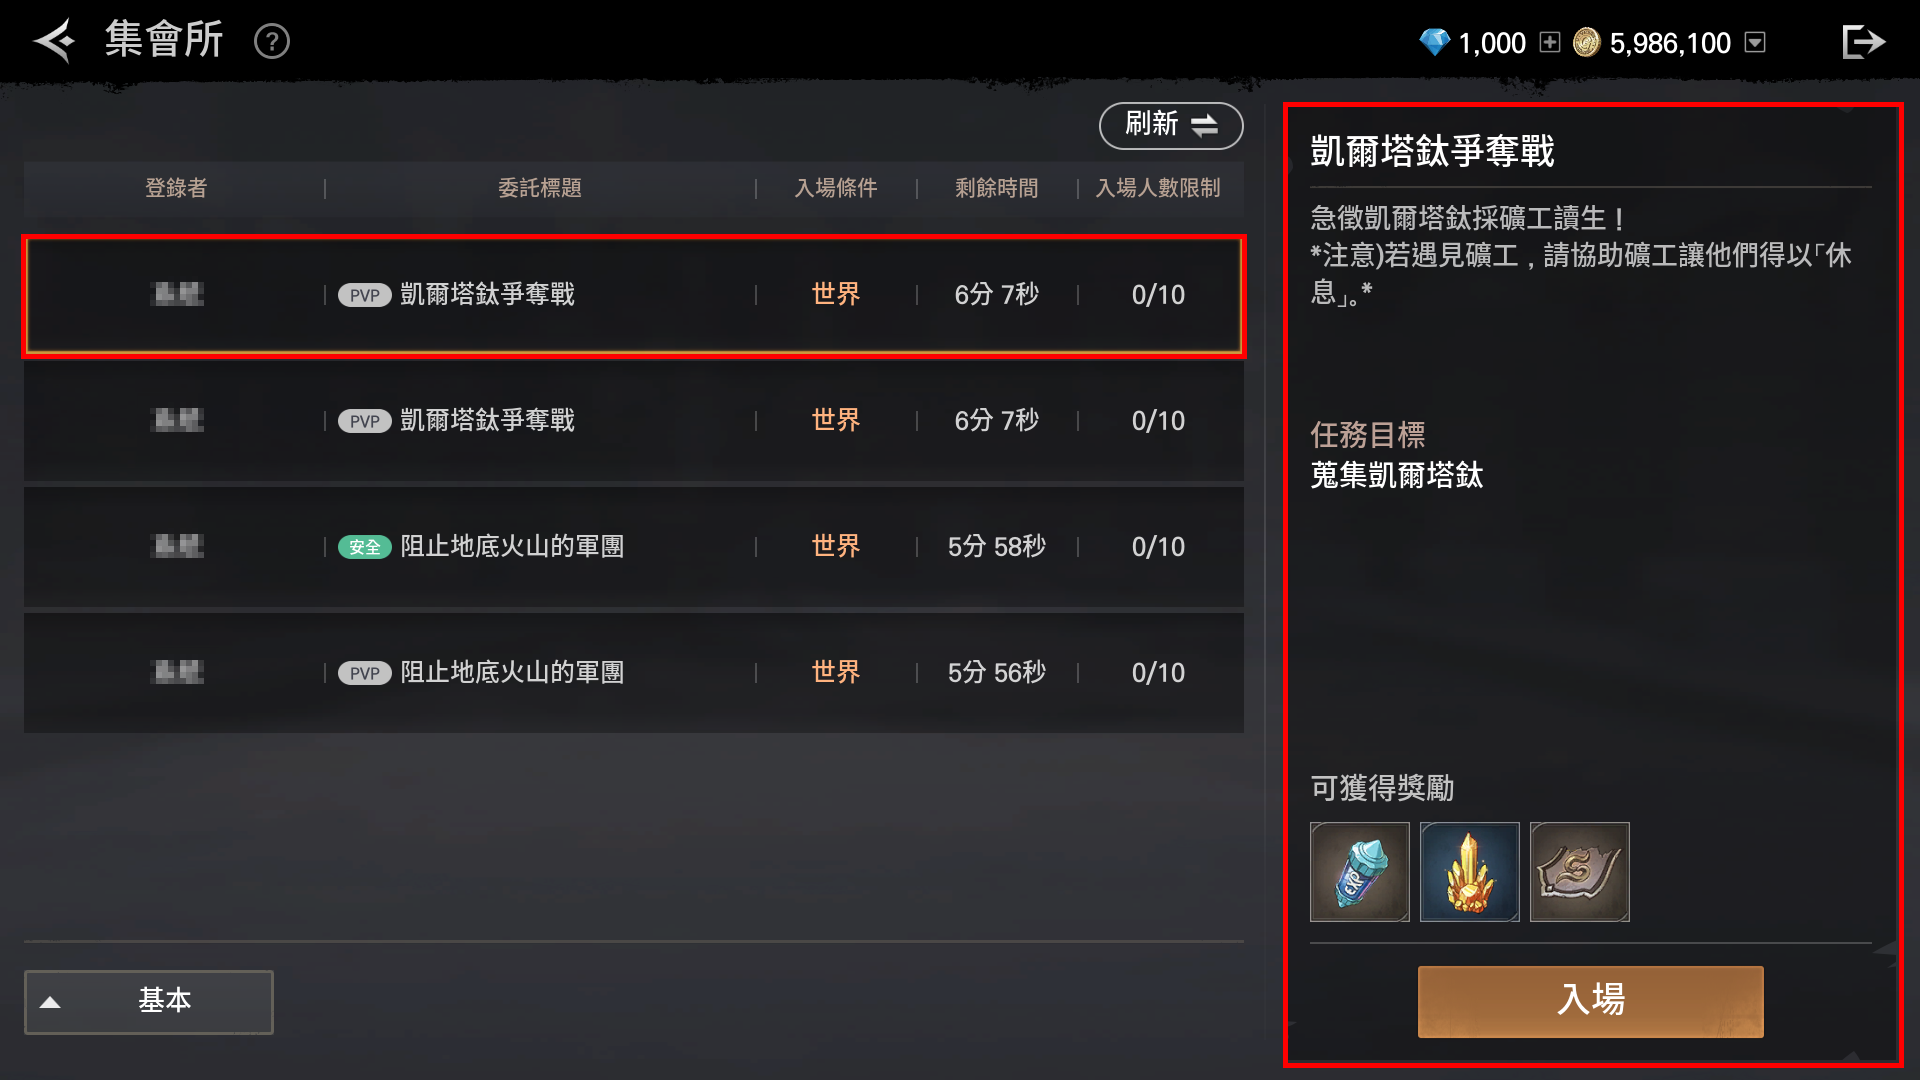Click the 入場 enter button
This screenshot has height=1080, width=1920.
click(1591, 1001)
